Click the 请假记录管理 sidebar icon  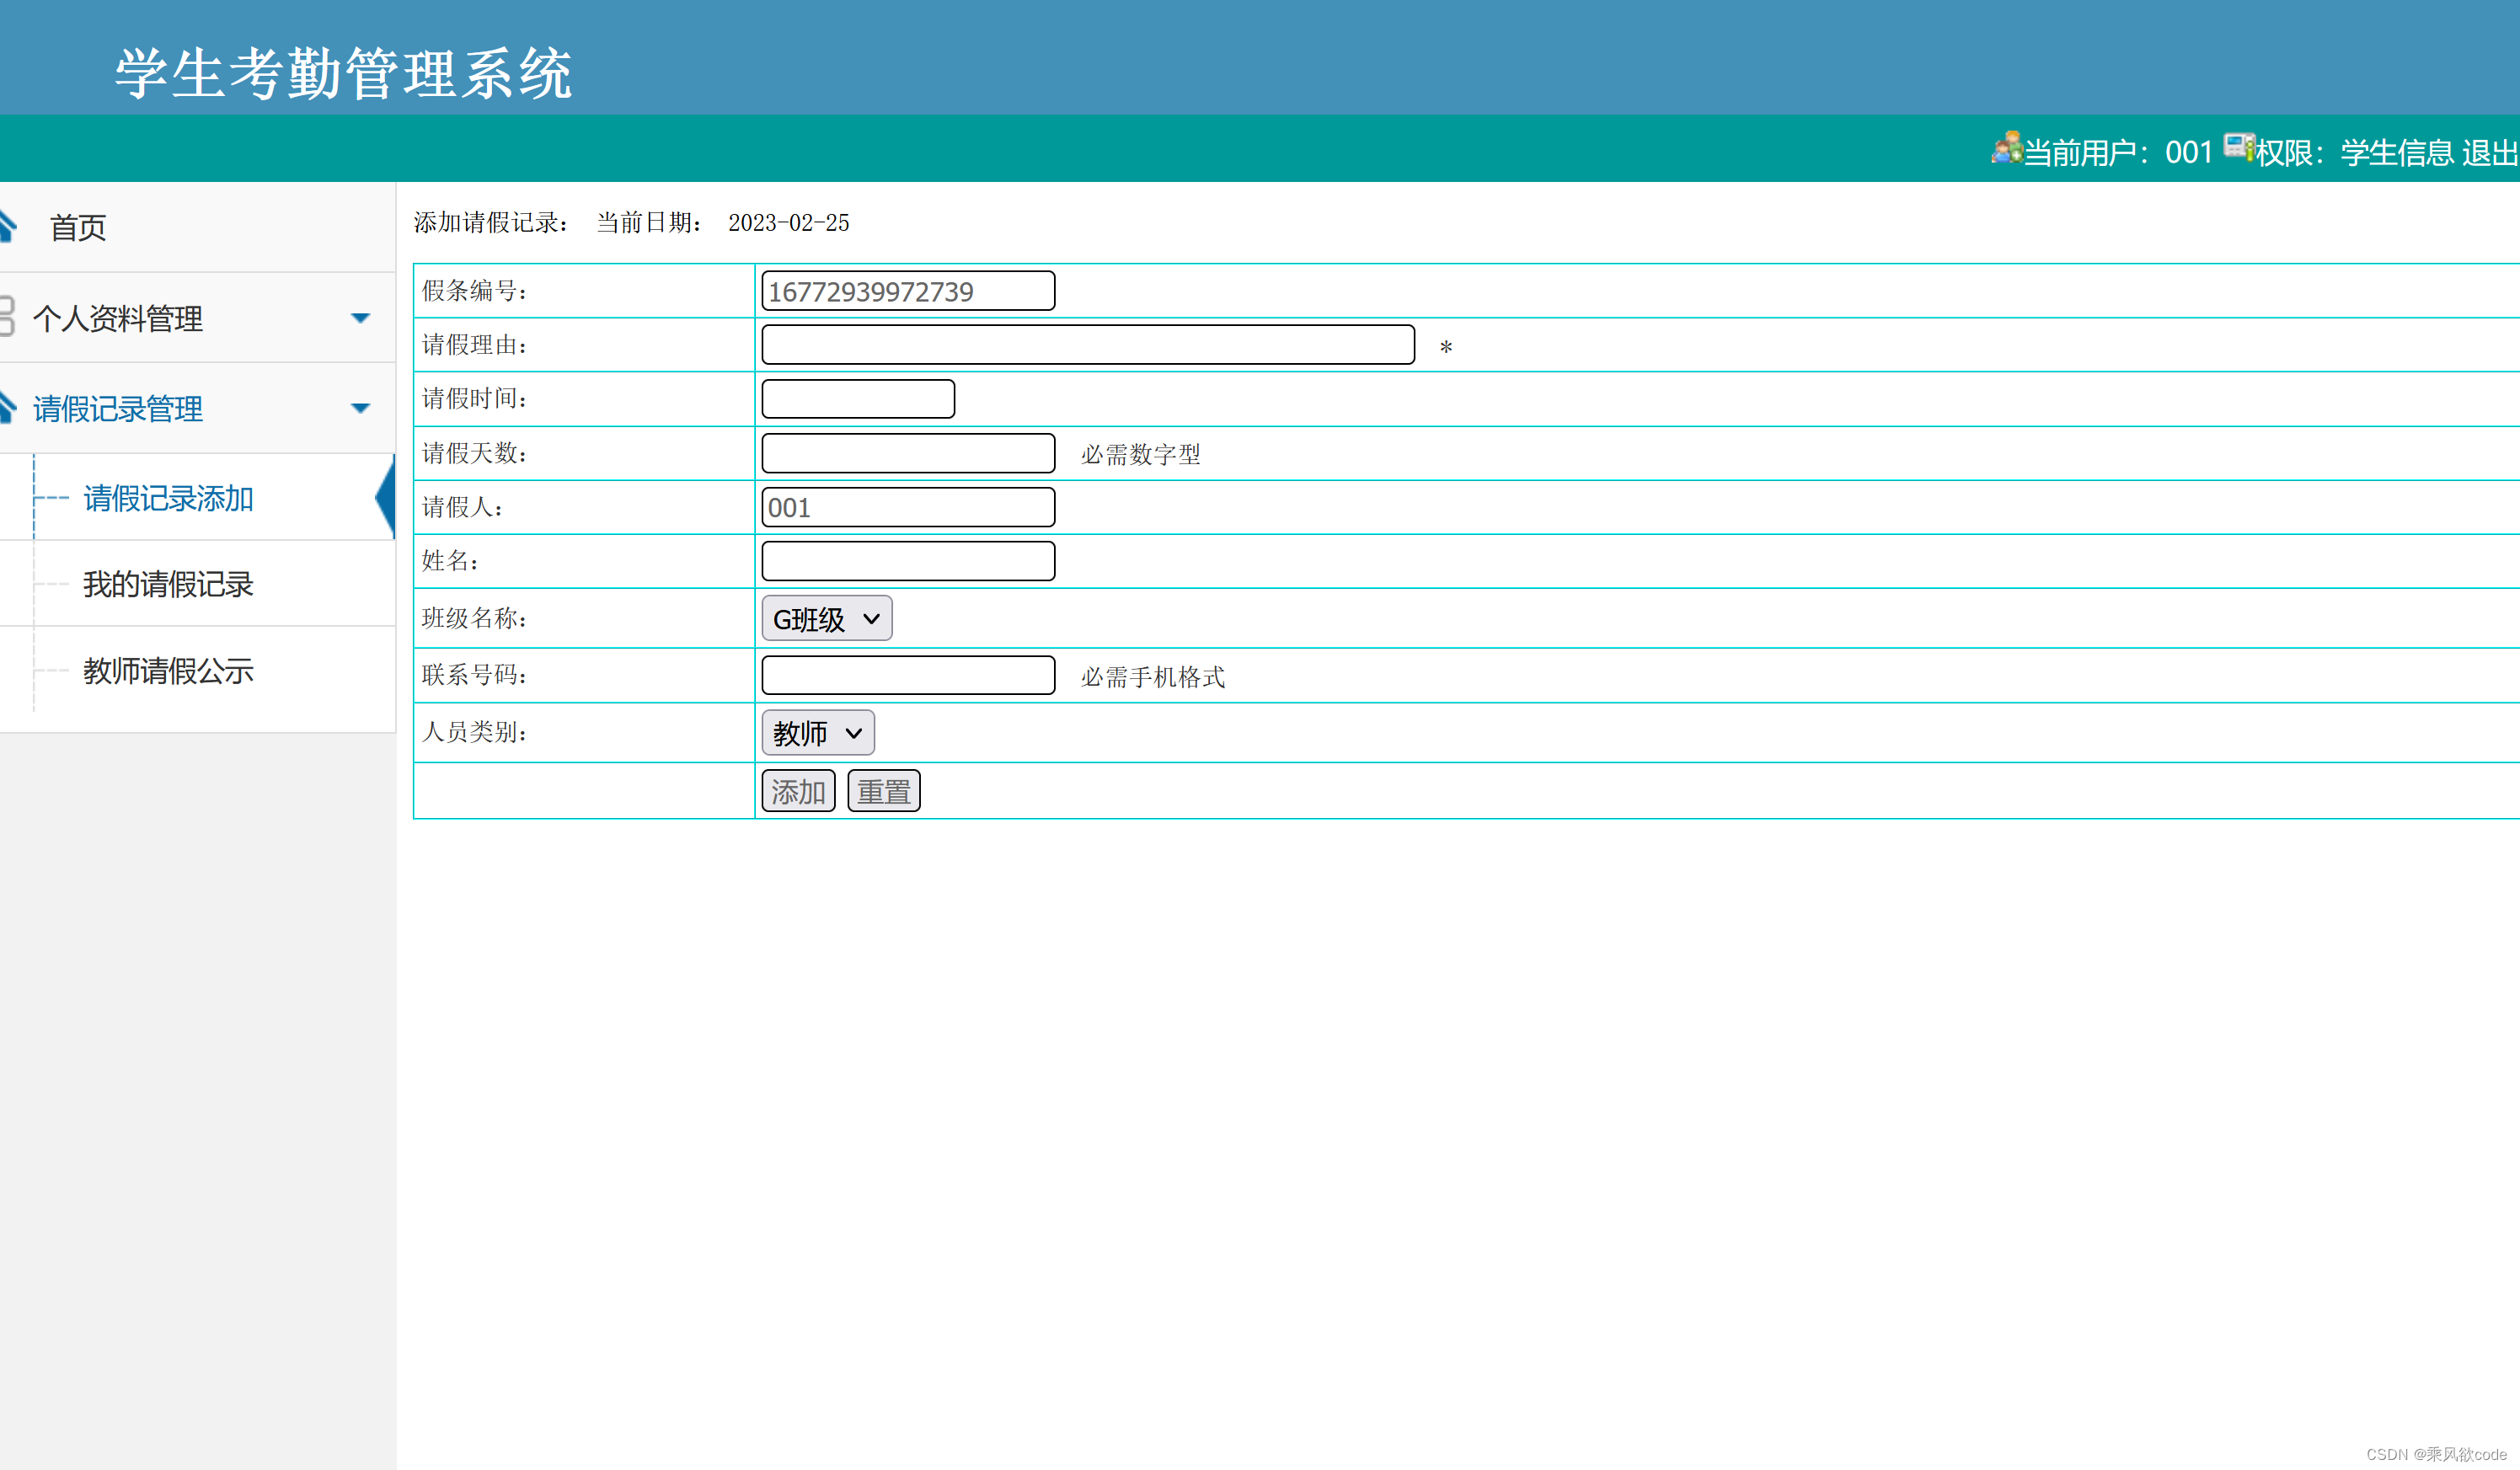click(8, 406)
